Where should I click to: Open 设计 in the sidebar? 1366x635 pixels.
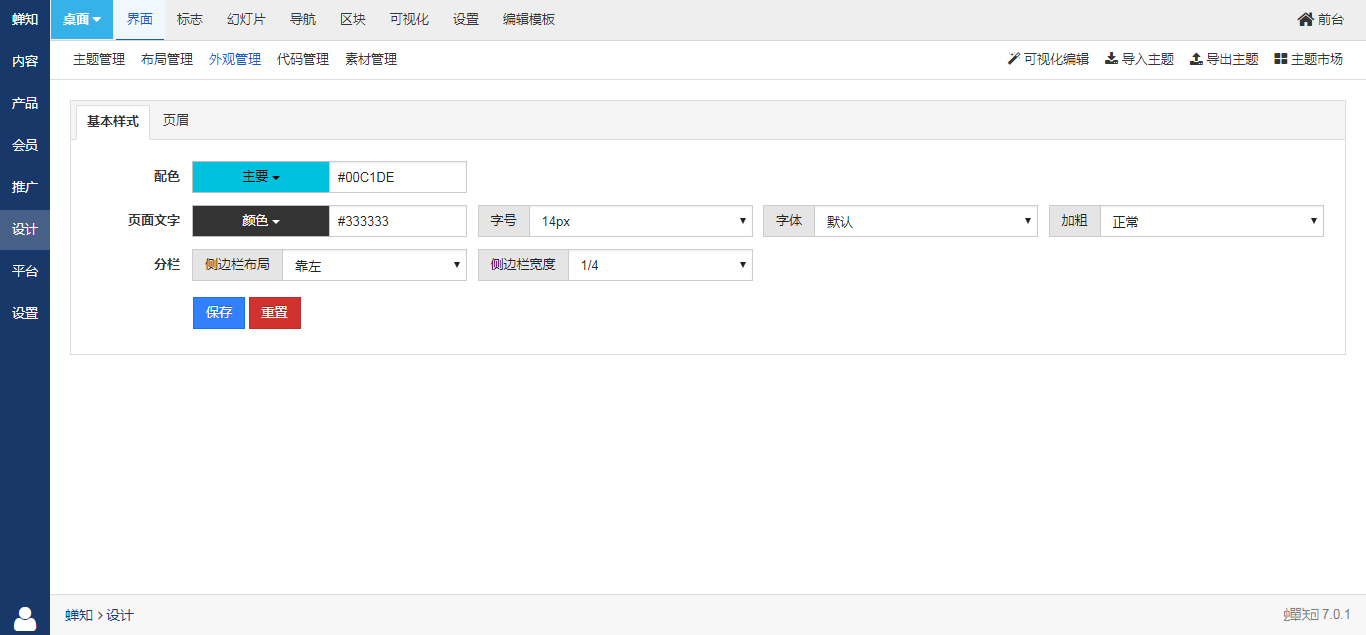click(25, 229)
